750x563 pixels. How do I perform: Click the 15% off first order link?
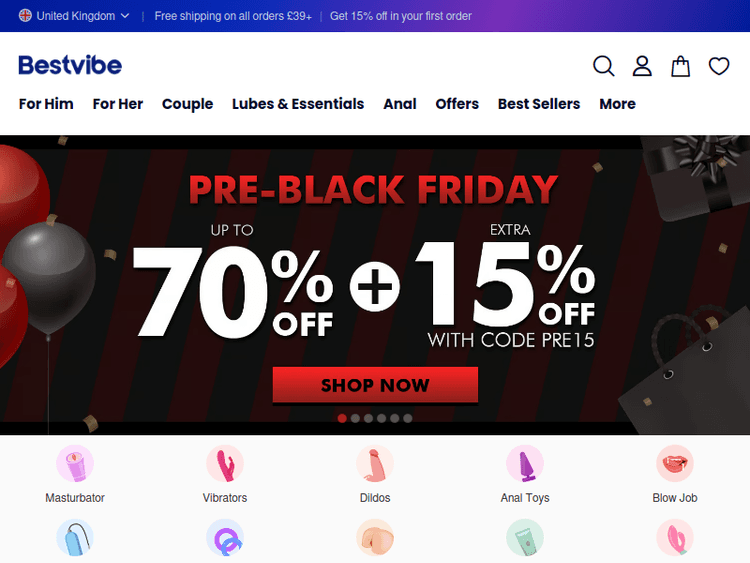click(x=401, y=16)
